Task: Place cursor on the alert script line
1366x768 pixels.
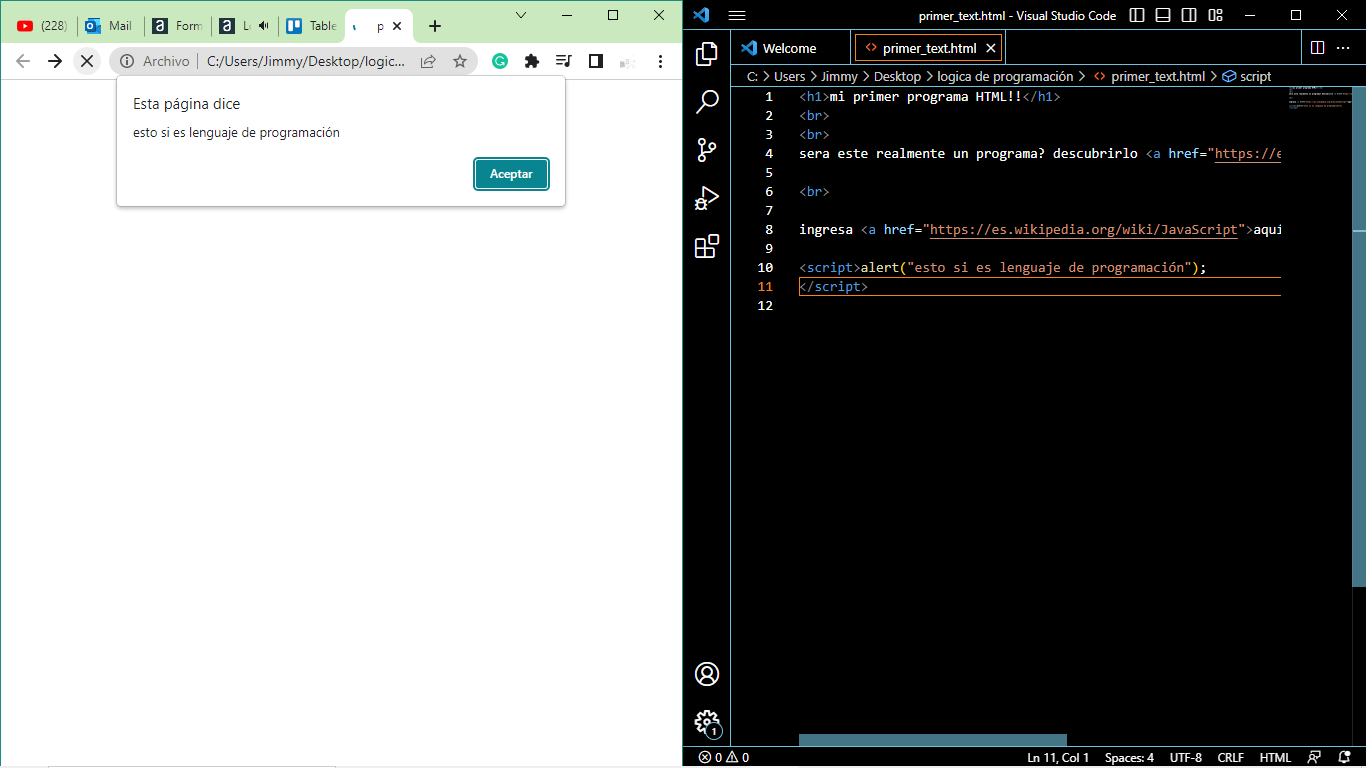Action: [x=1003, y=268]
